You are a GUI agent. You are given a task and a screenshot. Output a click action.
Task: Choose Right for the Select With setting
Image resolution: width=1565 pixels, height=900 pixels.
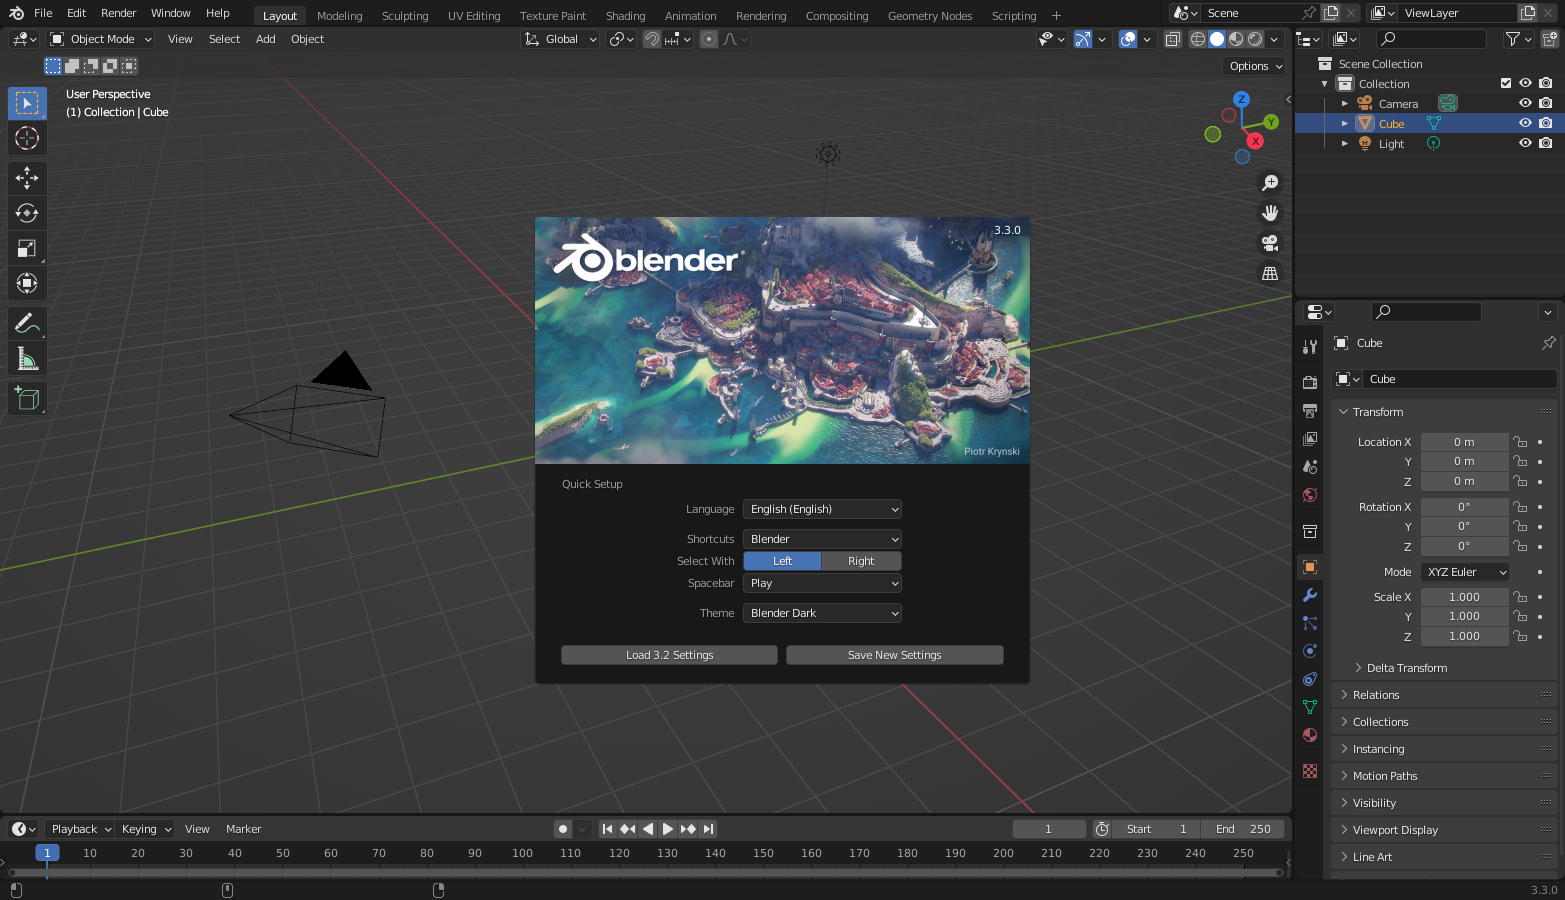pyautogui.click(x=861, y=561)
